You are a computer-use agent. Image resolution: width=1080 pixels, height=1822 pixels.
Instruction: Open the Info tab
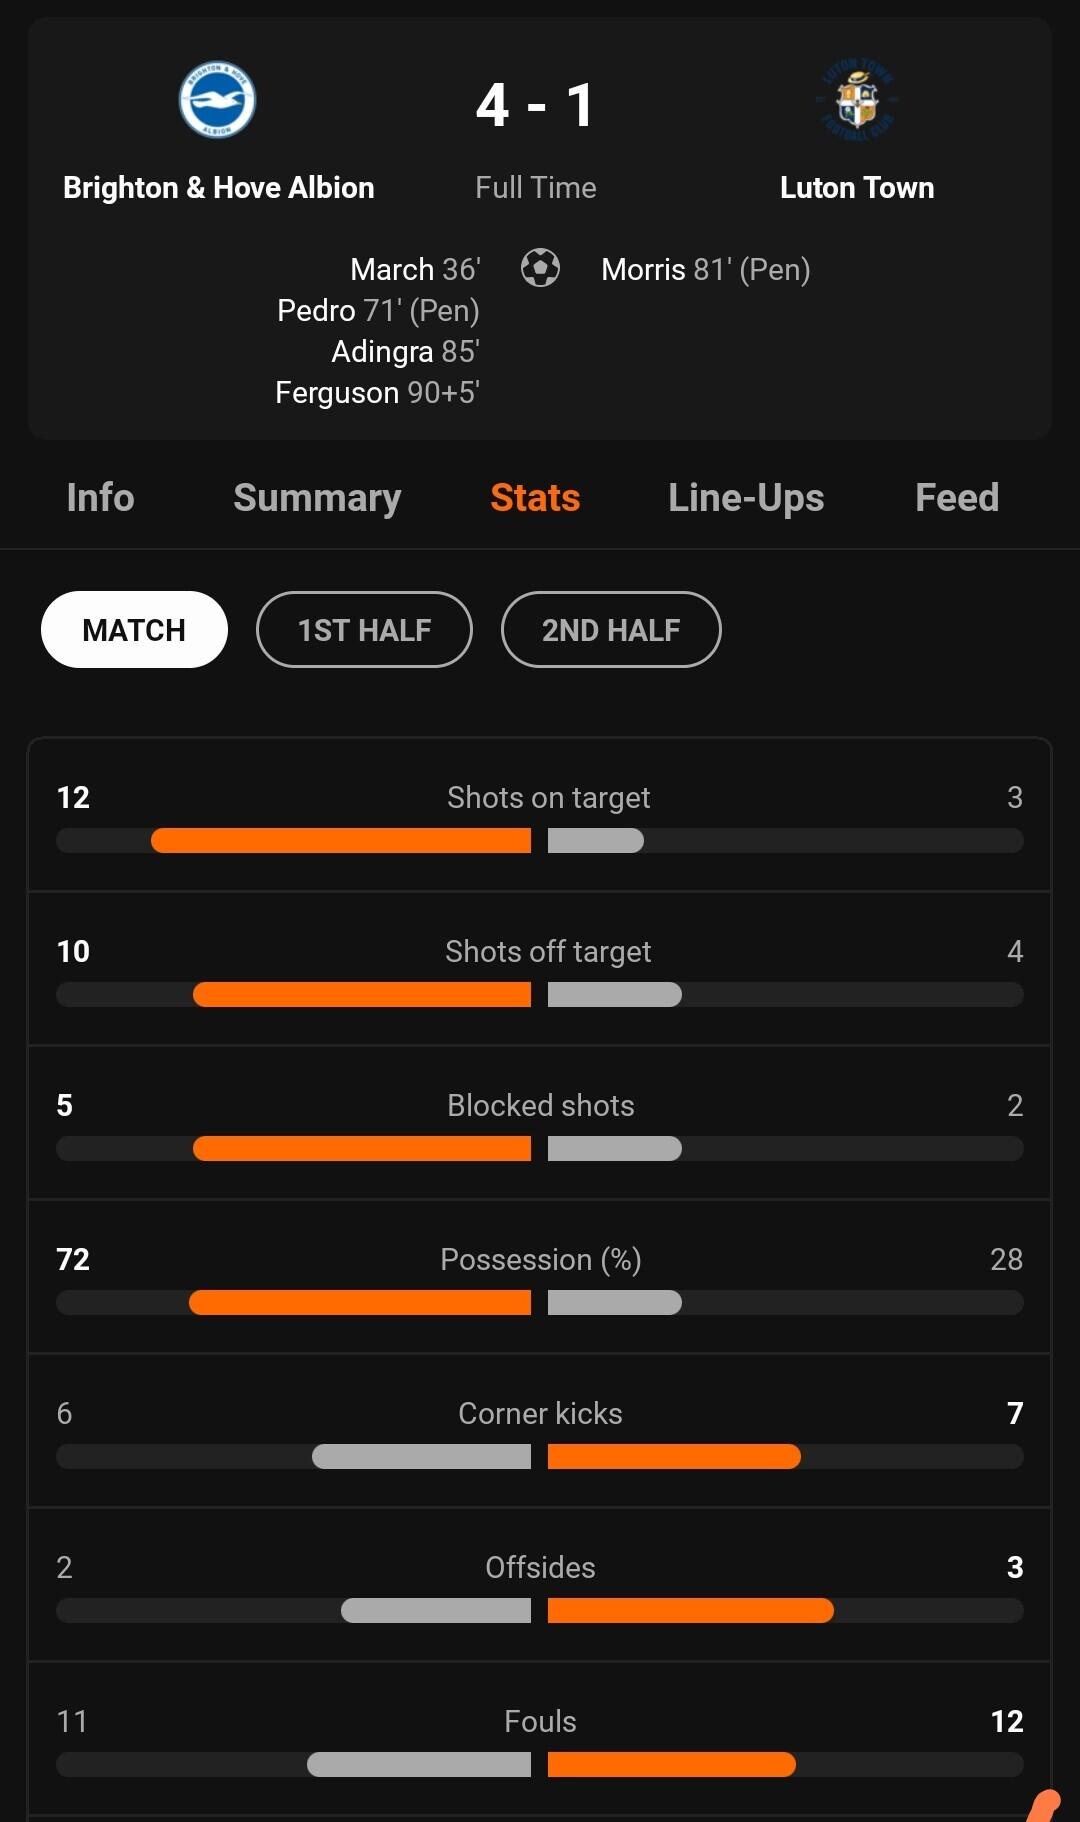(x=100, y=498)
